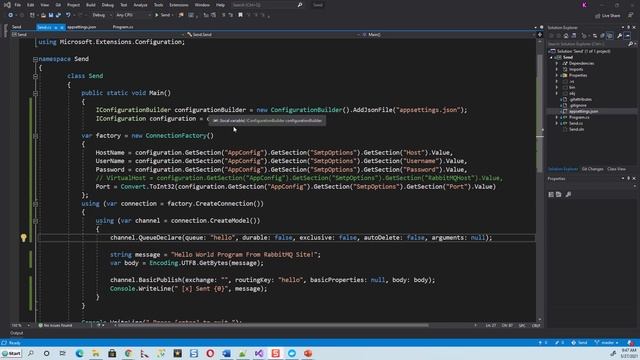Expand the Properties node in Solution Explorer
The image size is (640, 360).
pos(557,76)
